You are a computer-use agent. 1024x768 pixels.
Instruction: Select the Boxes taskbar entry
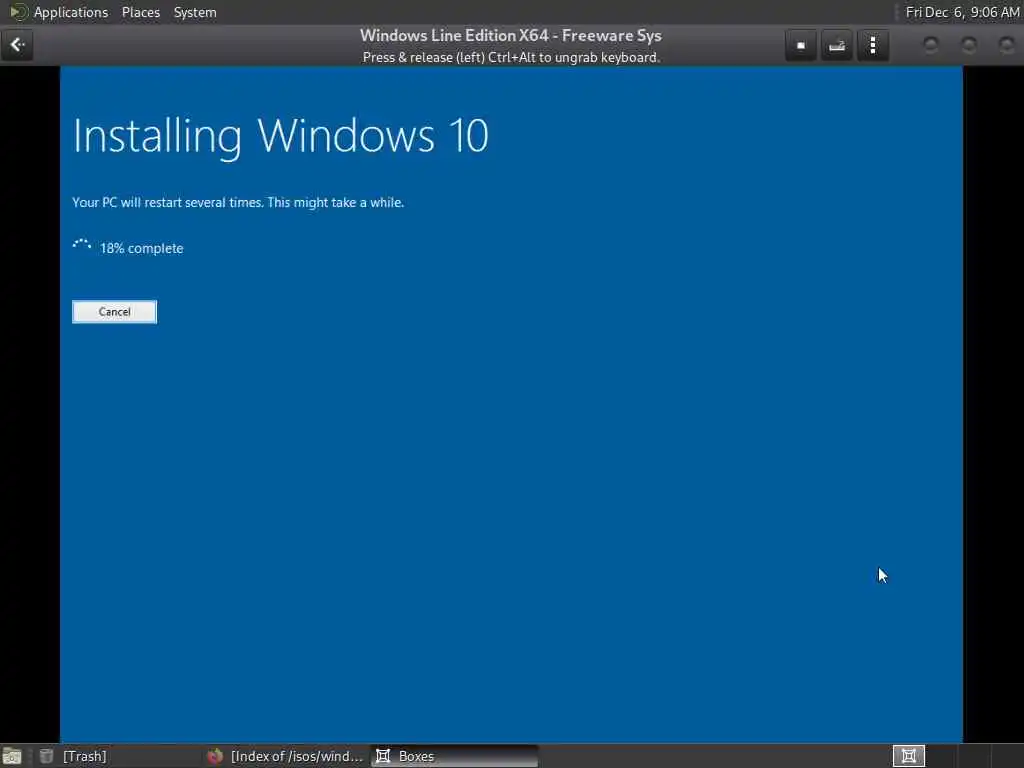[455, 756]
